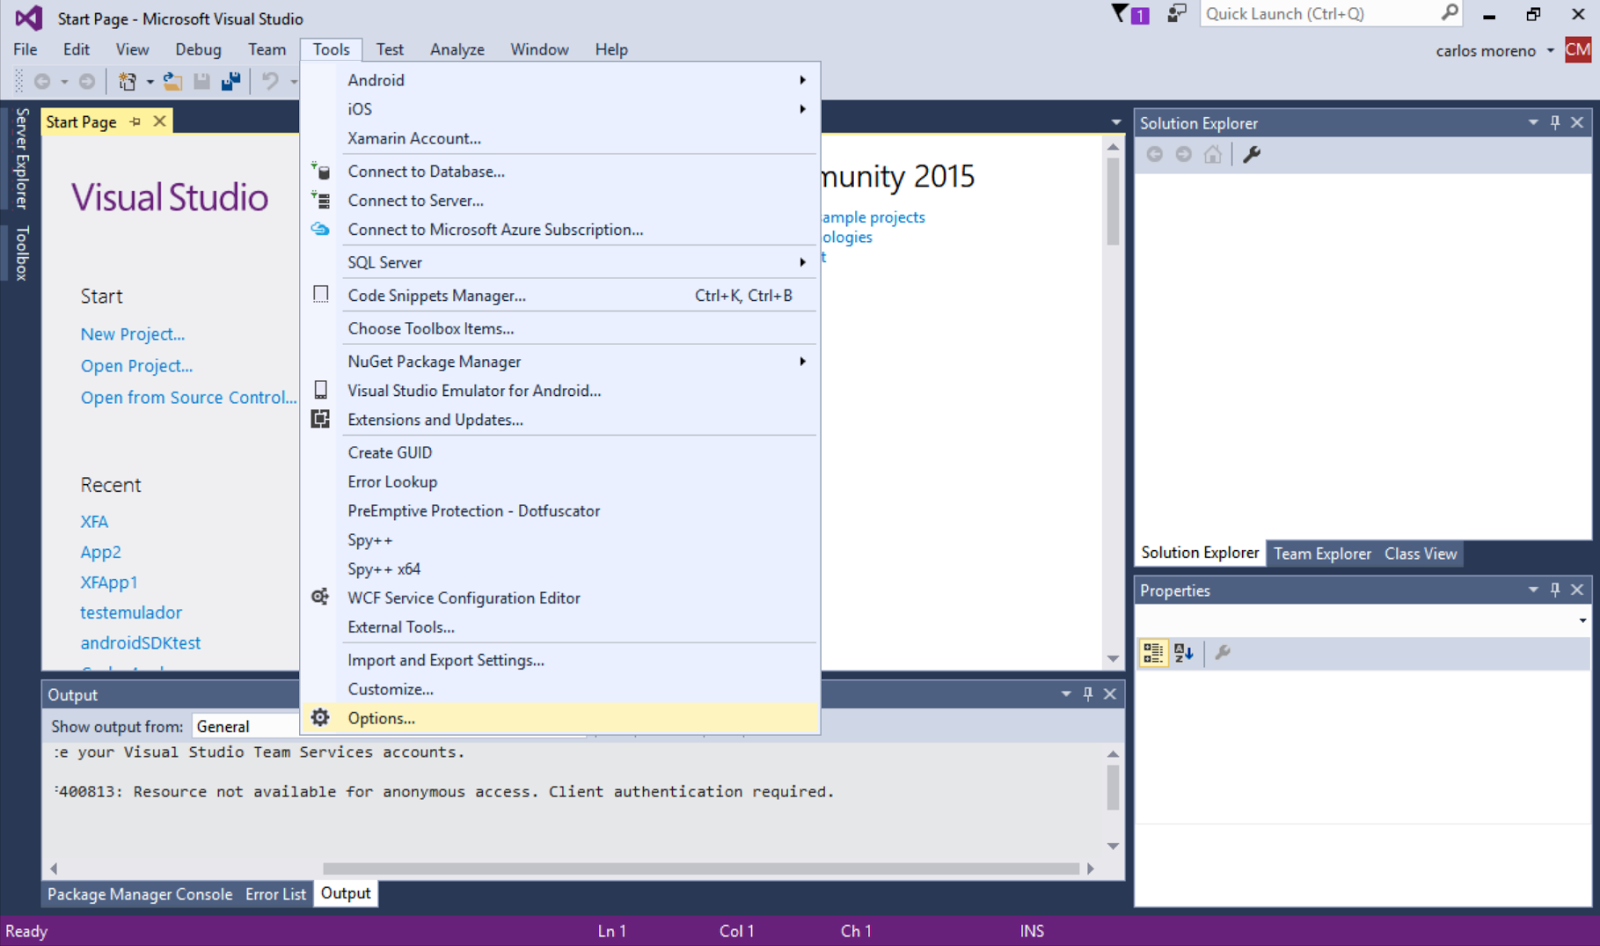Click the CM user avatar badge

click(1578, 50)
